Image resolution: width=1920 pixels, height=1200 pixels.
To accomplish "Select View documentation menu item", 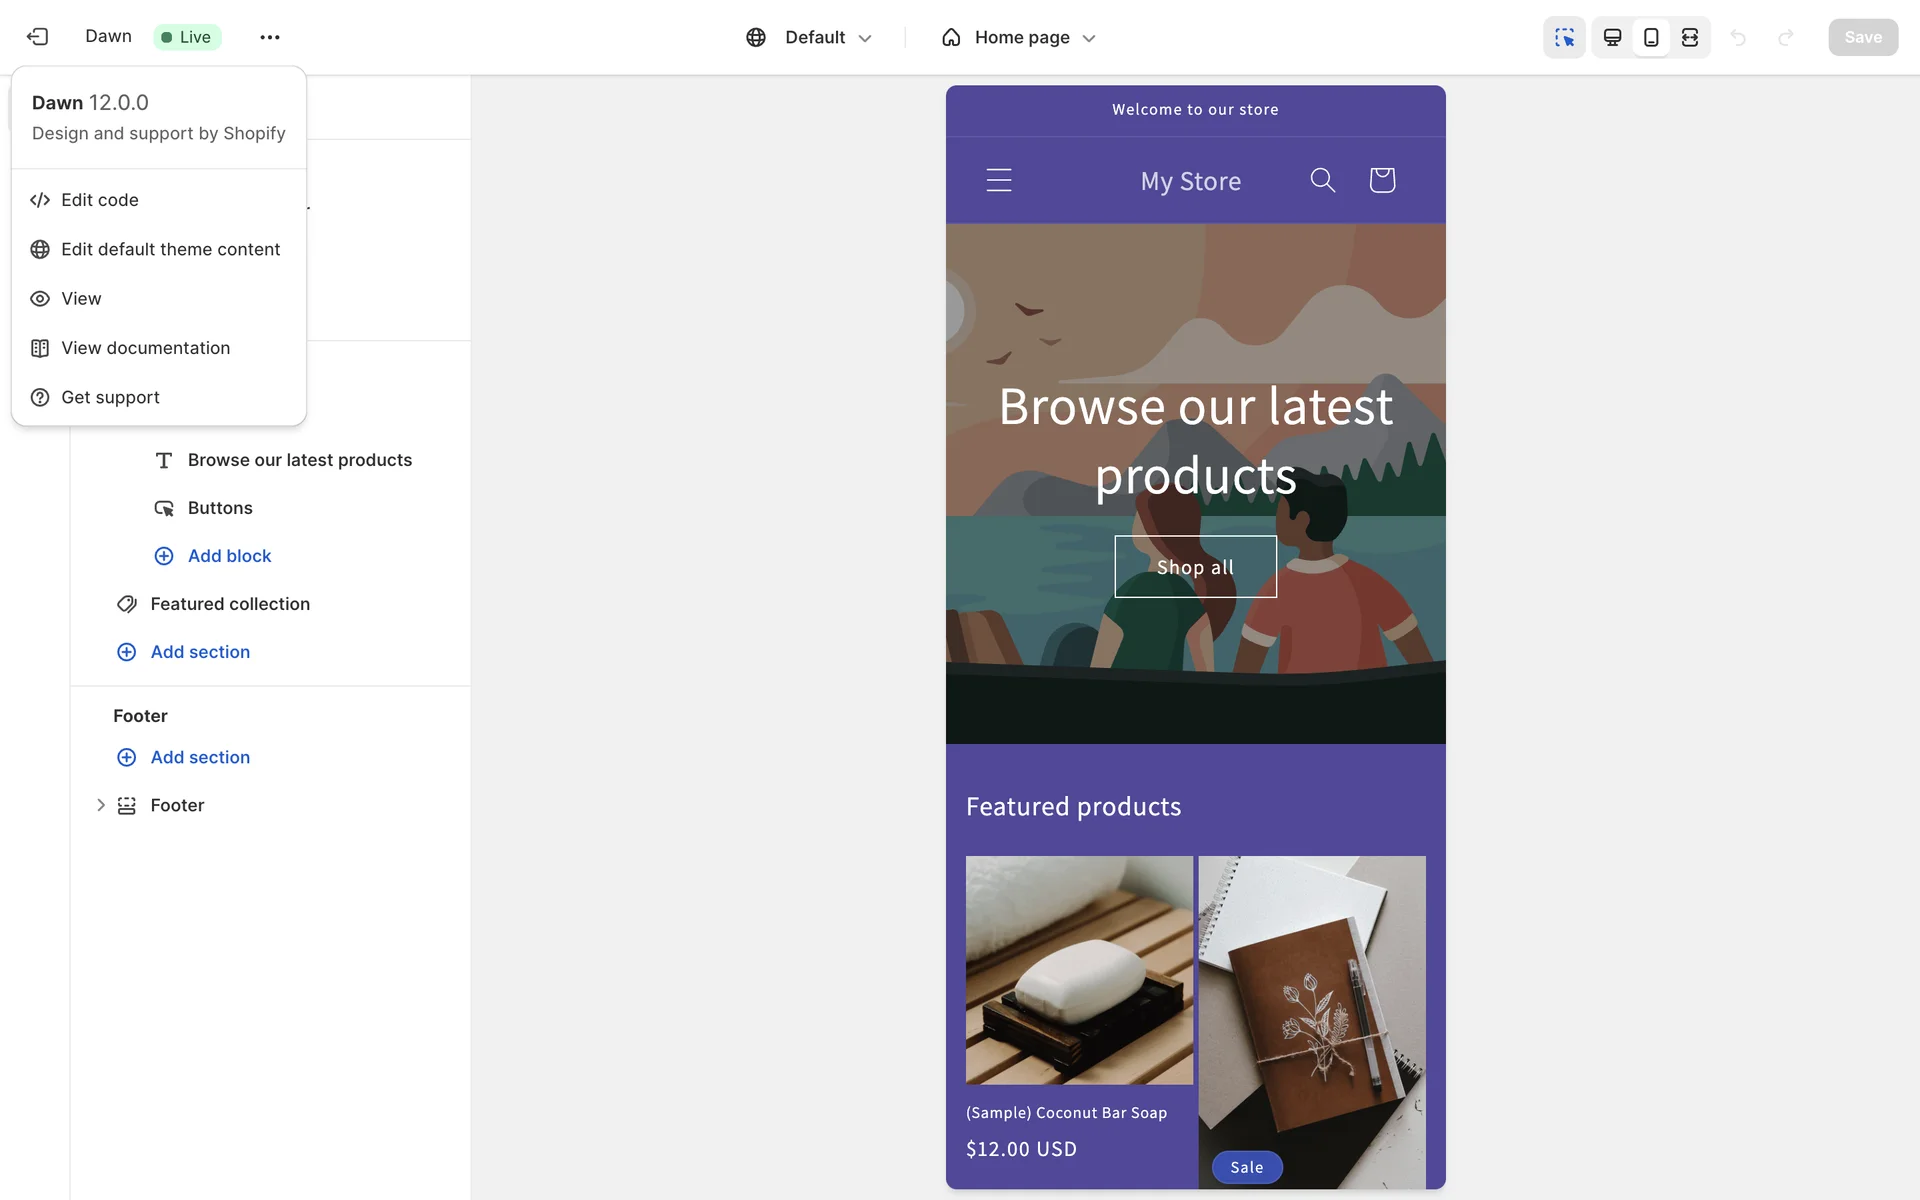I will 145,348.
